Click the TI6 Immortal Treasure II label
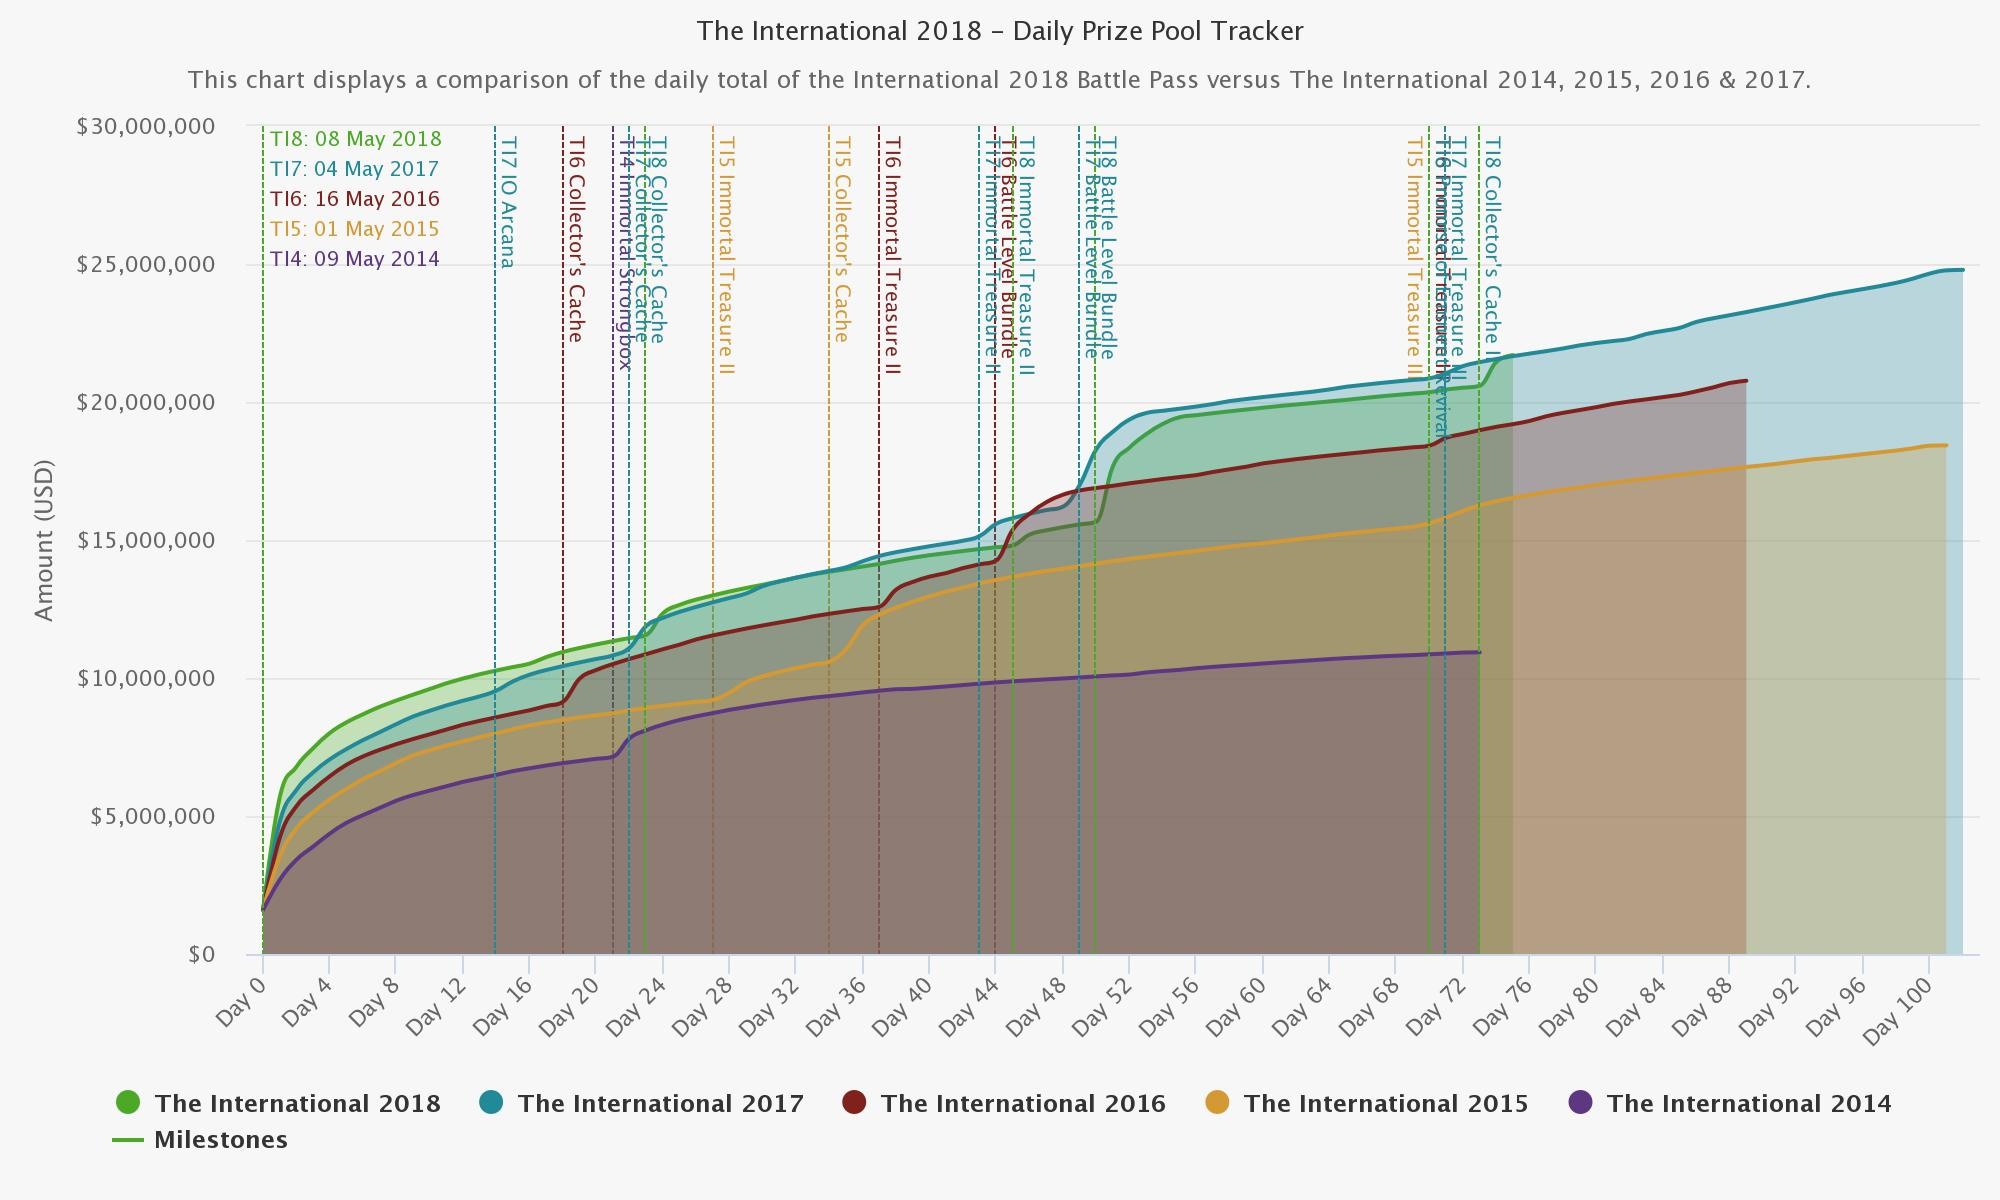 point(892,256)
